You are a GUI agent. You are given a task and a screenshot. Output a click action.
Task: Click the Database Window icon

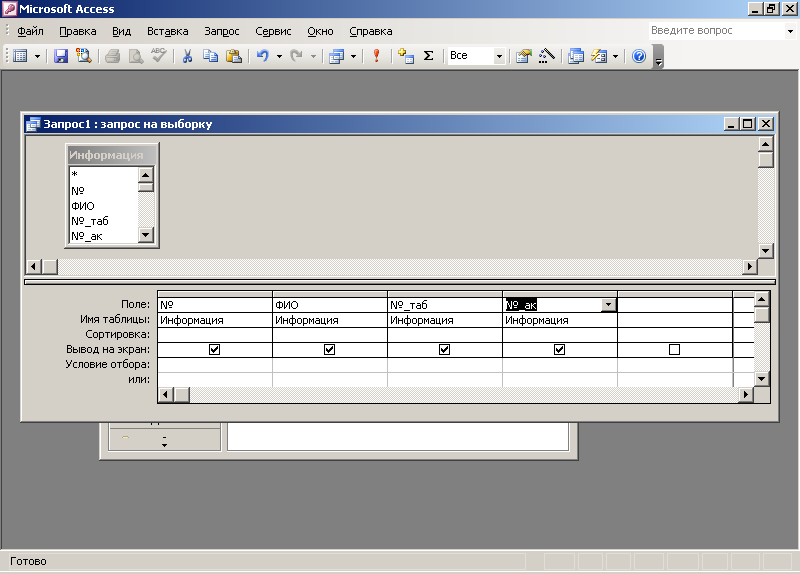click(x=576, y=56)
